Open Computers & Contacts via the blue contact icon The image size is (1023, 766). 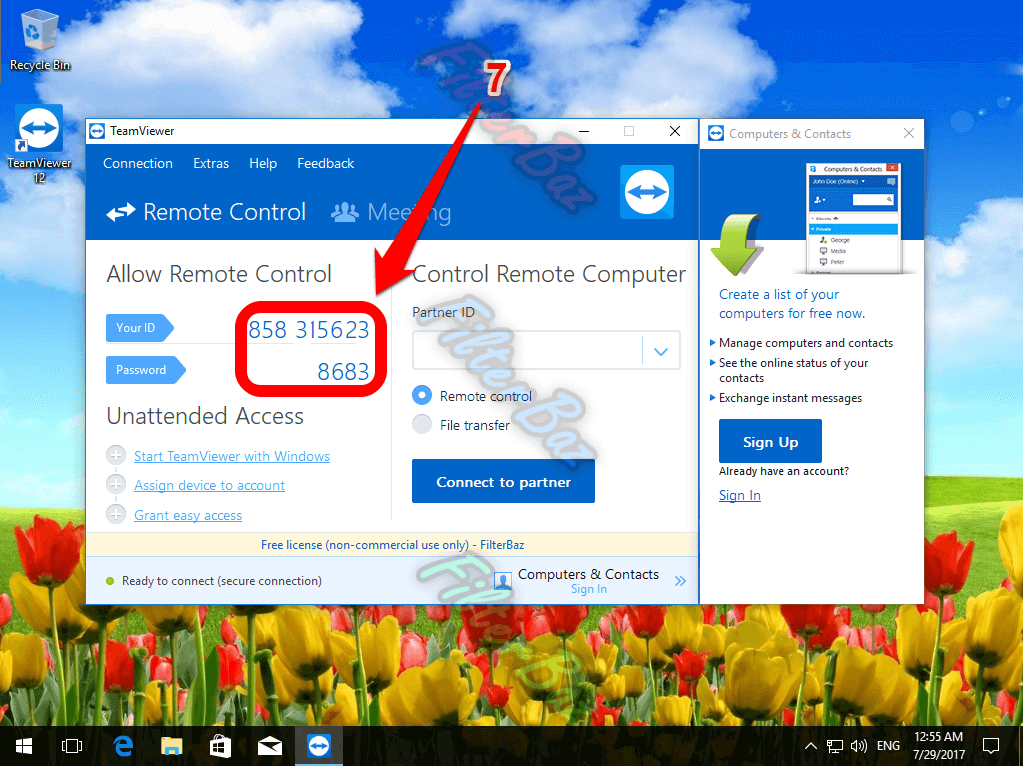[x=501, y=580]
